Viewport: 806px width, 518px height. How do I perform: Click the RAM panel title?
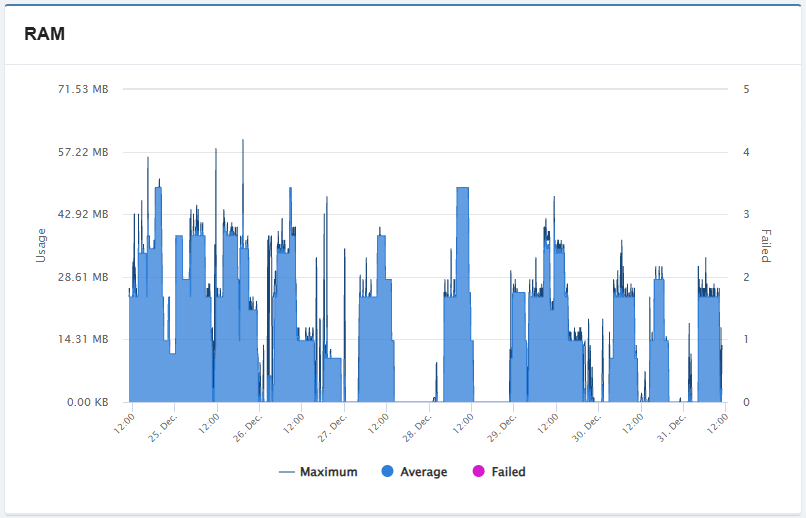click(45, 34)
